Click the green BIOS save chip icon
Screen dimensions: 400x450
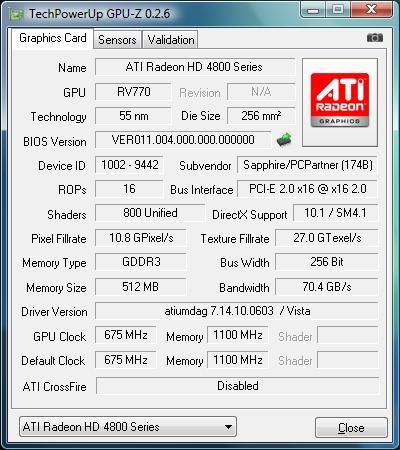pyautogui.click(x=284, y=139)
